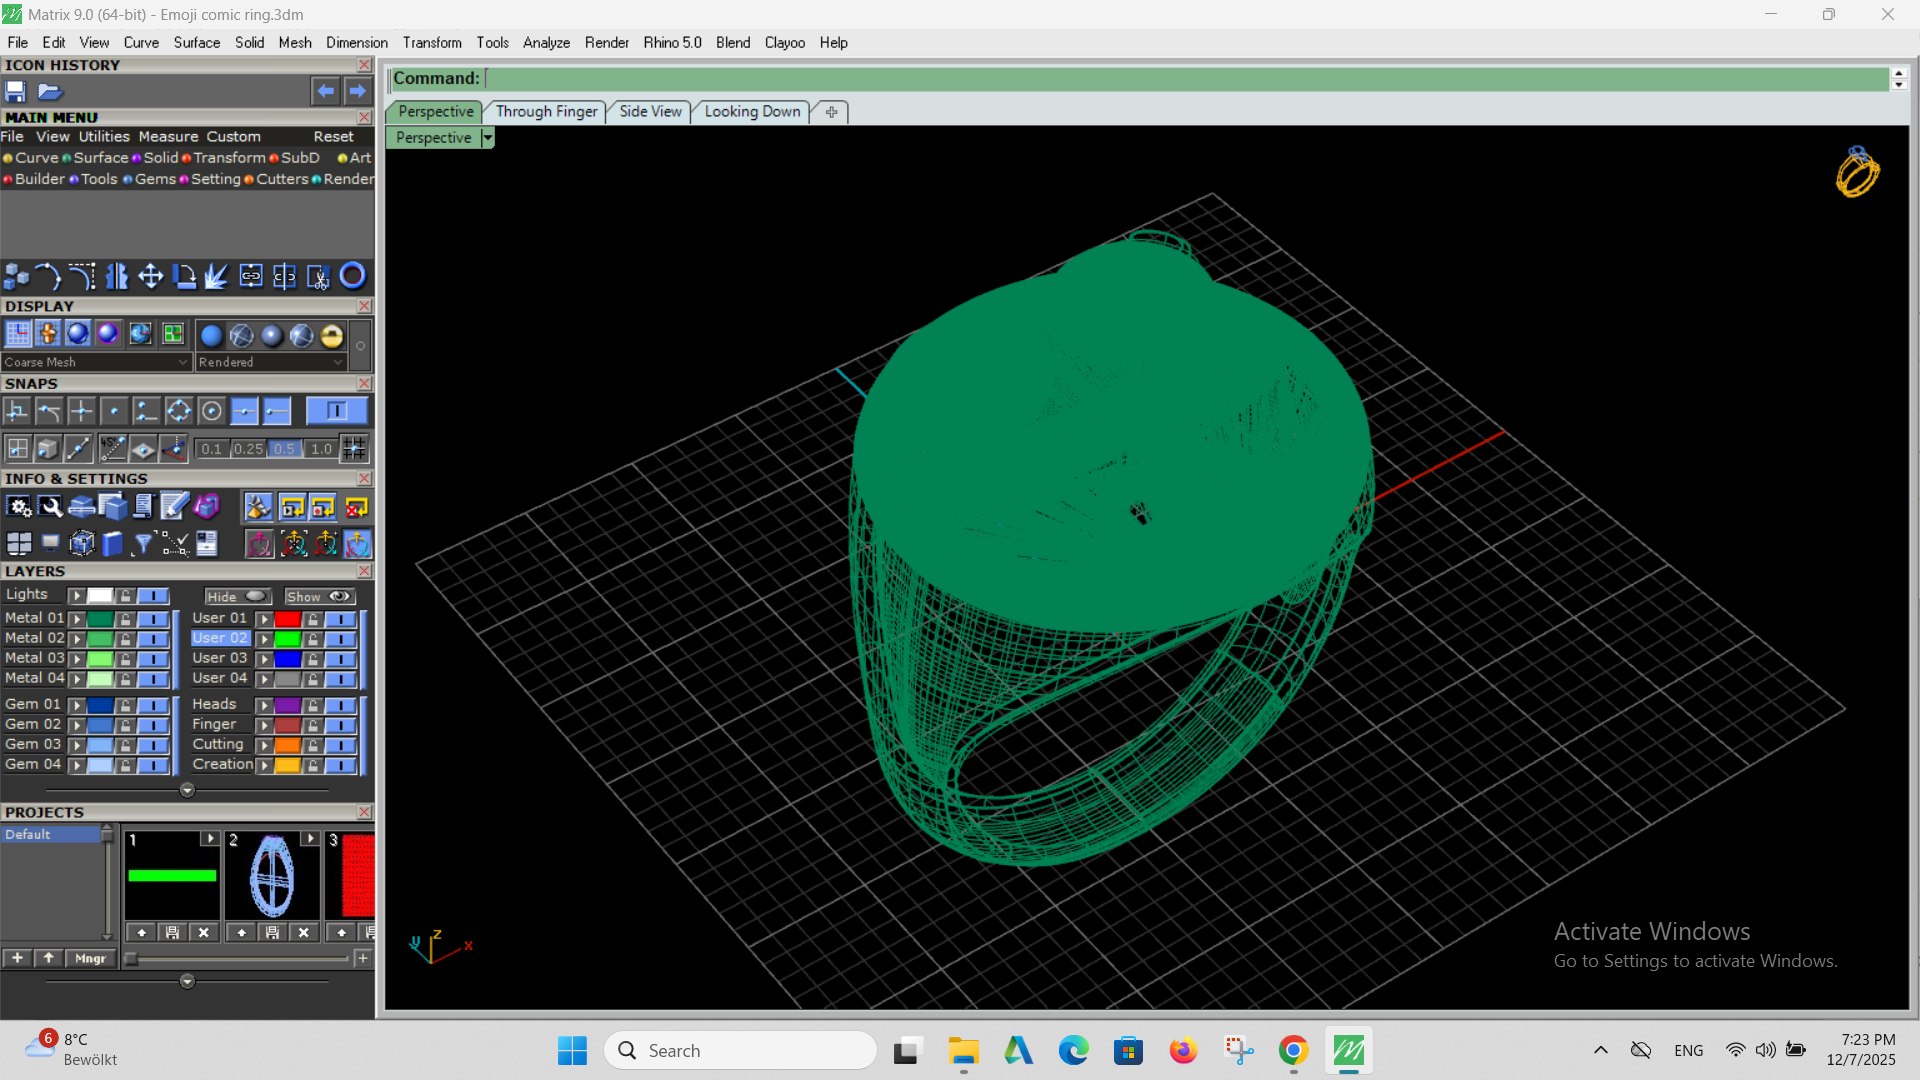Screen dimensions: 1920x1080
Task: Toggle the point snap in Snaps panel
Action: (114, 411)
